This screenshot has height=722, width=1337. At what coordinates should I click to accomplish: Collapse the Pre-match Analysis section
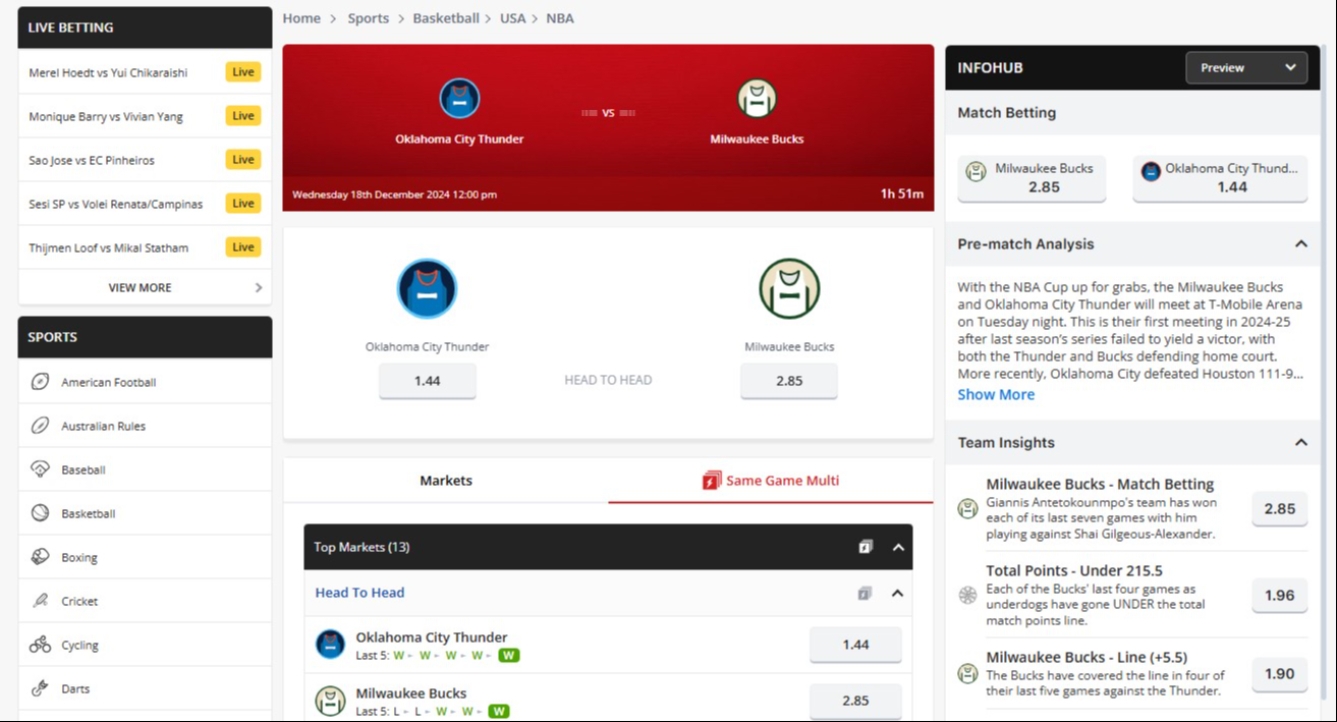(1301, 244)
